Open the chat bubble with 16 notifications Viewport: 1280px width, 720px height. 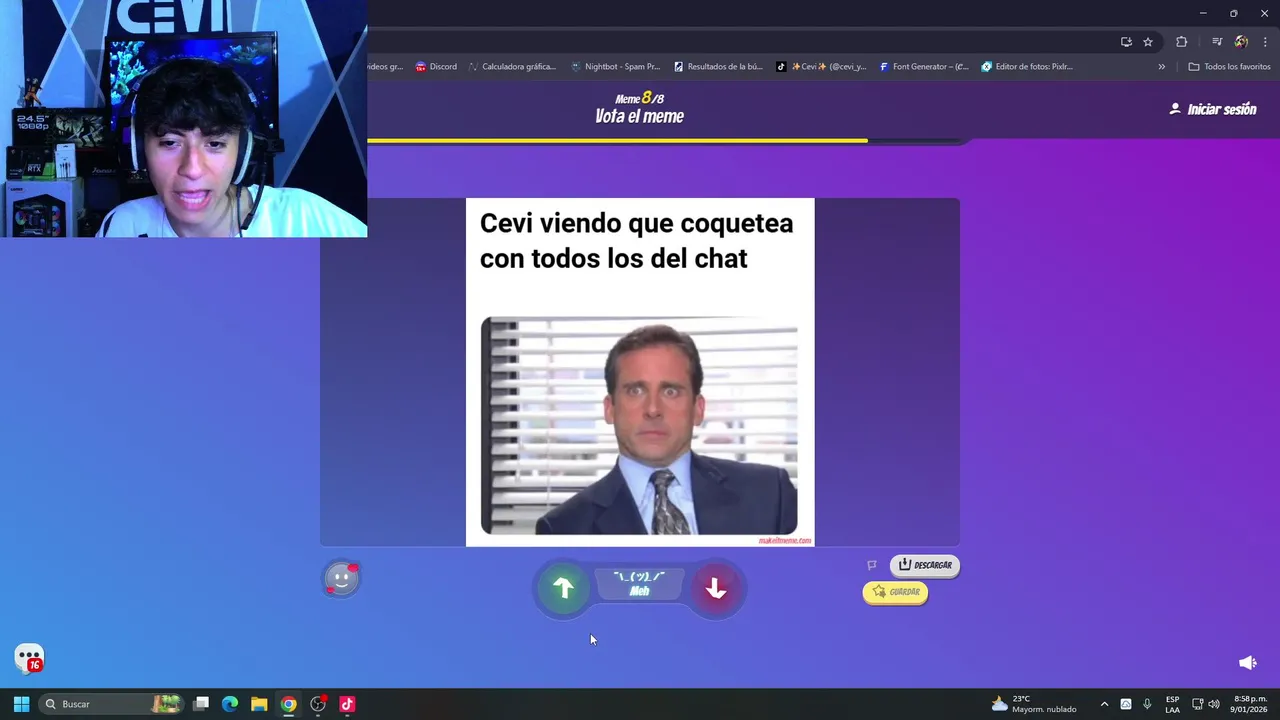(x=30, y=658)
